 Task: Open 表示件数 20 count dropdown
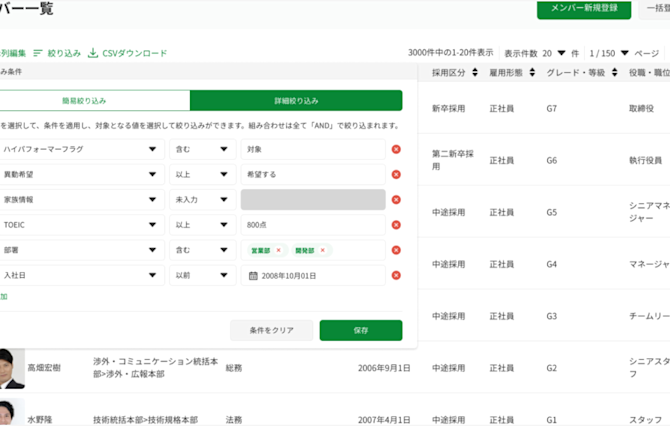click(554, 53)
